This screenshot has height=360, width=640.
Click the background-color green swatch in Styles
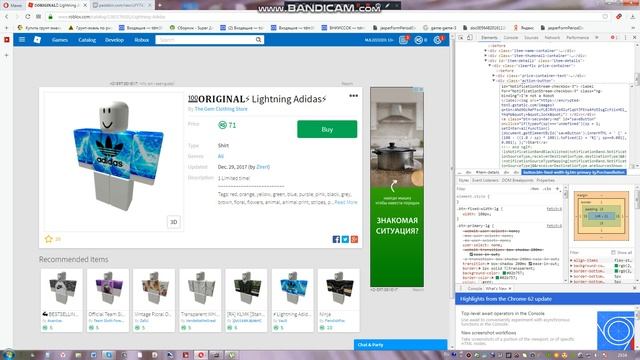(504, 273)
